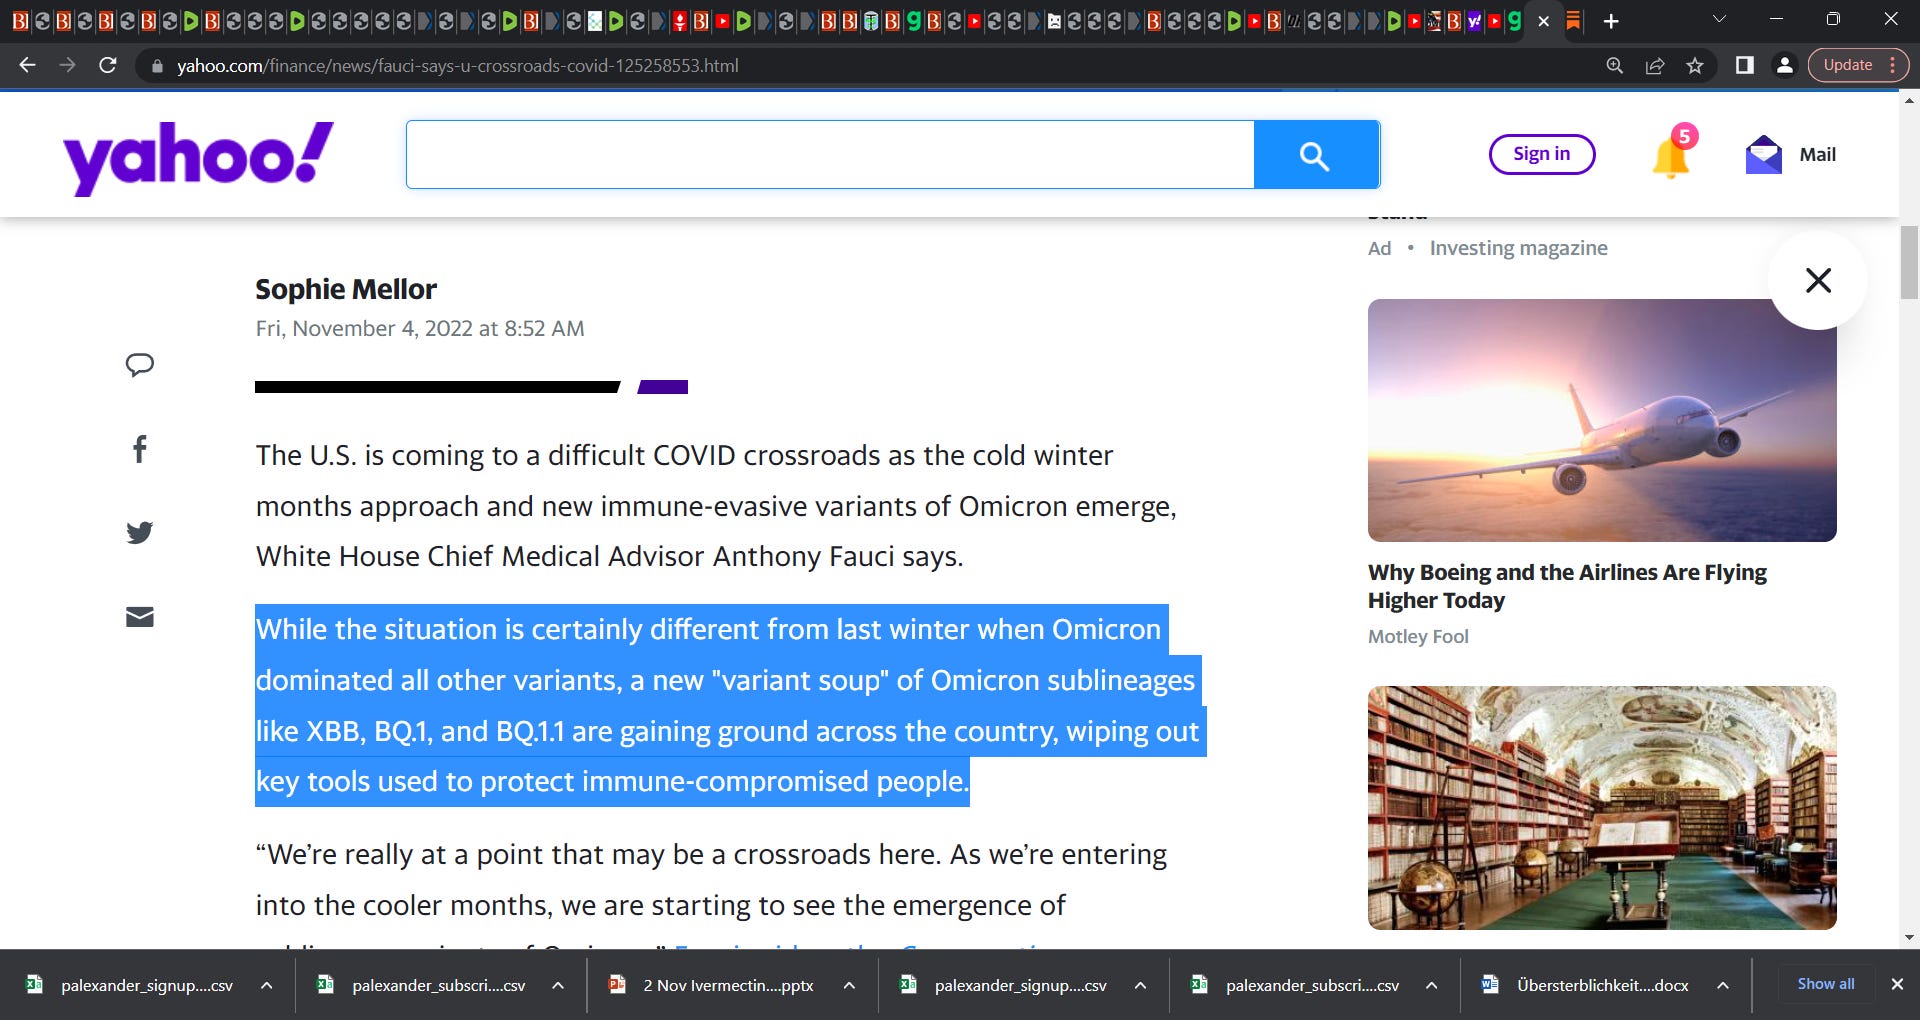Viewport: 1920px width, 1020px height.
Task: Click the Motley Fool source label
Action: [x=1418, y=637]
